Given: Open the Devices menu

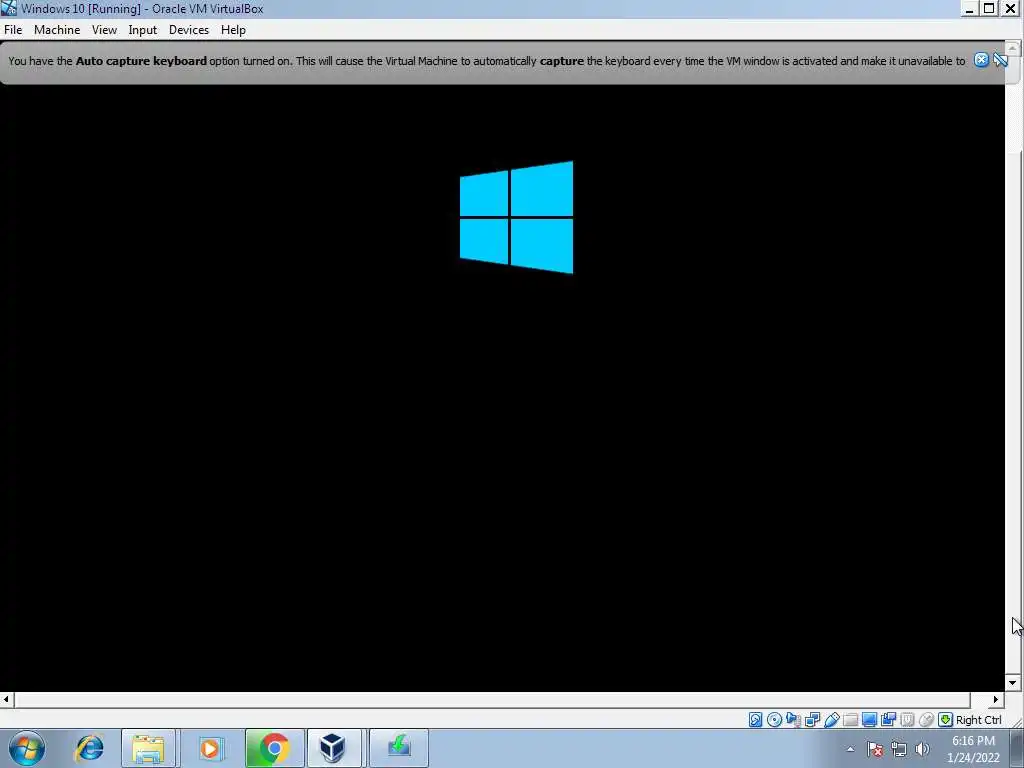Looking at the screenshot, I should click(189, 30).
